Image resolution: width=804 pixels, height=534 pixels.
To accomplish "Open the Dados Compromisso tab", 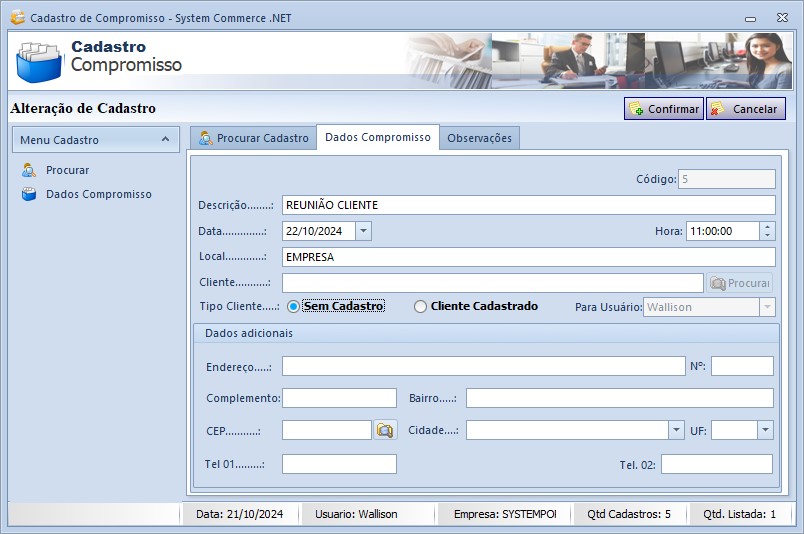I will pyautogui.click(x=377, y=137).
